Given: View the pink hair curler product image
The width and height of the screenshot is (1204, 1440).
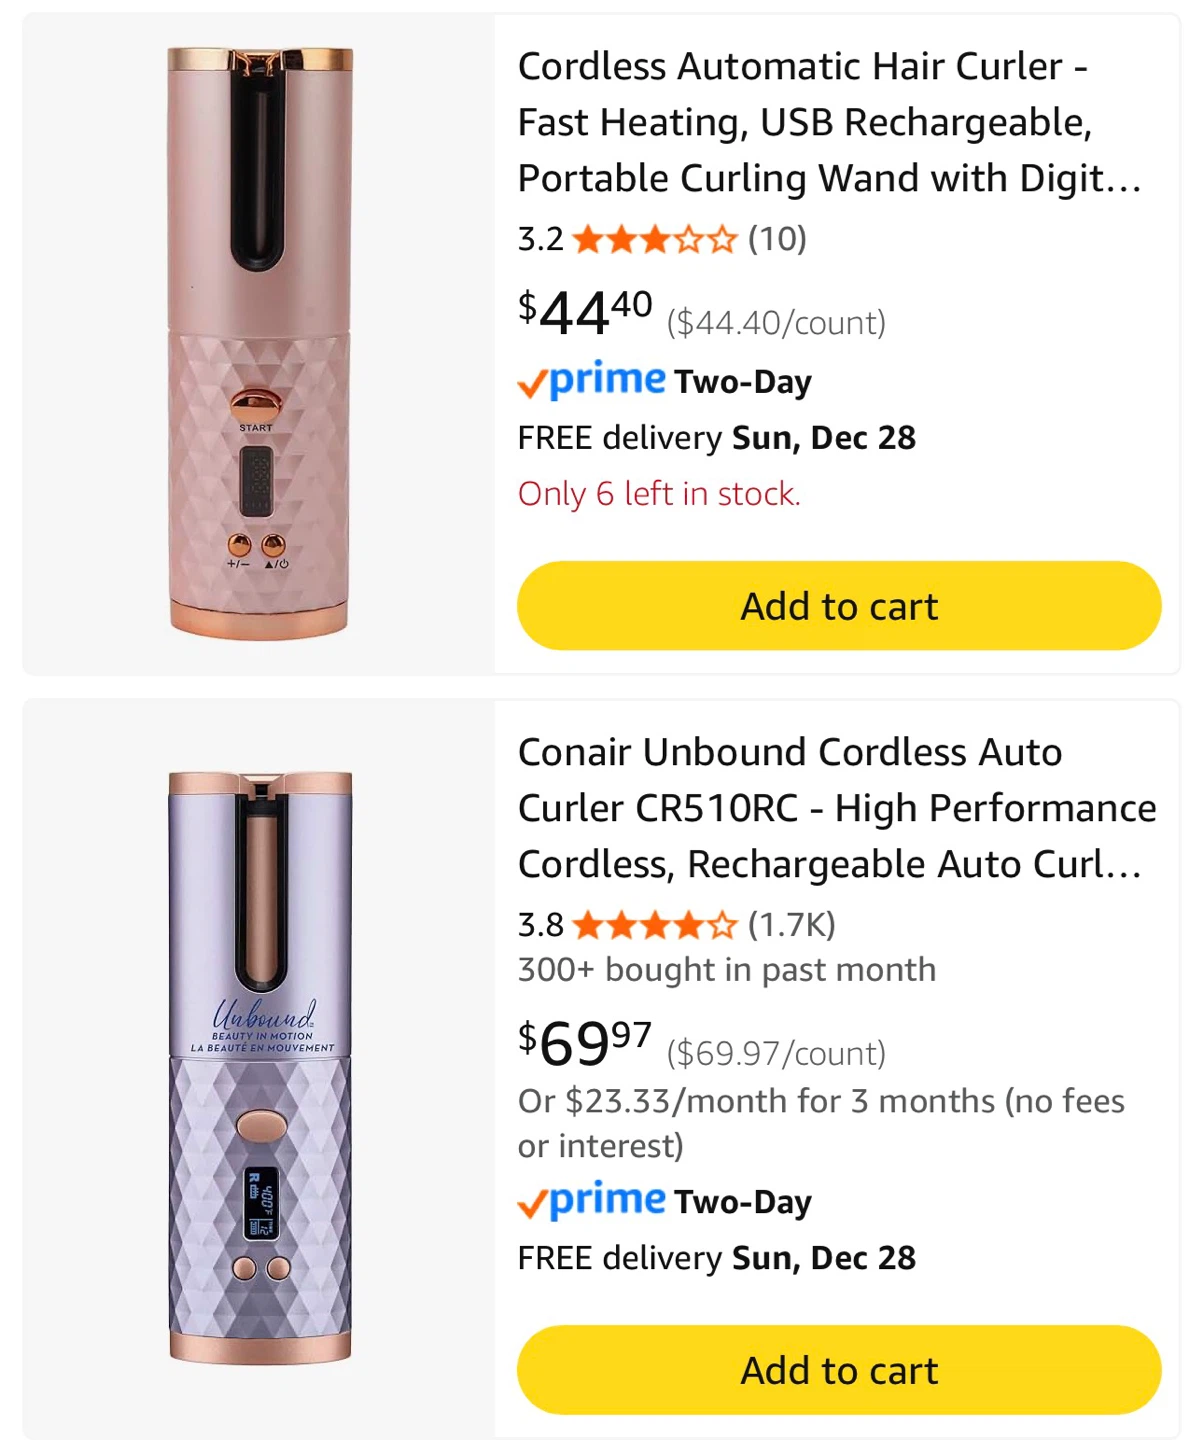Looking at the screenshot, I should [x=259, y=343].
